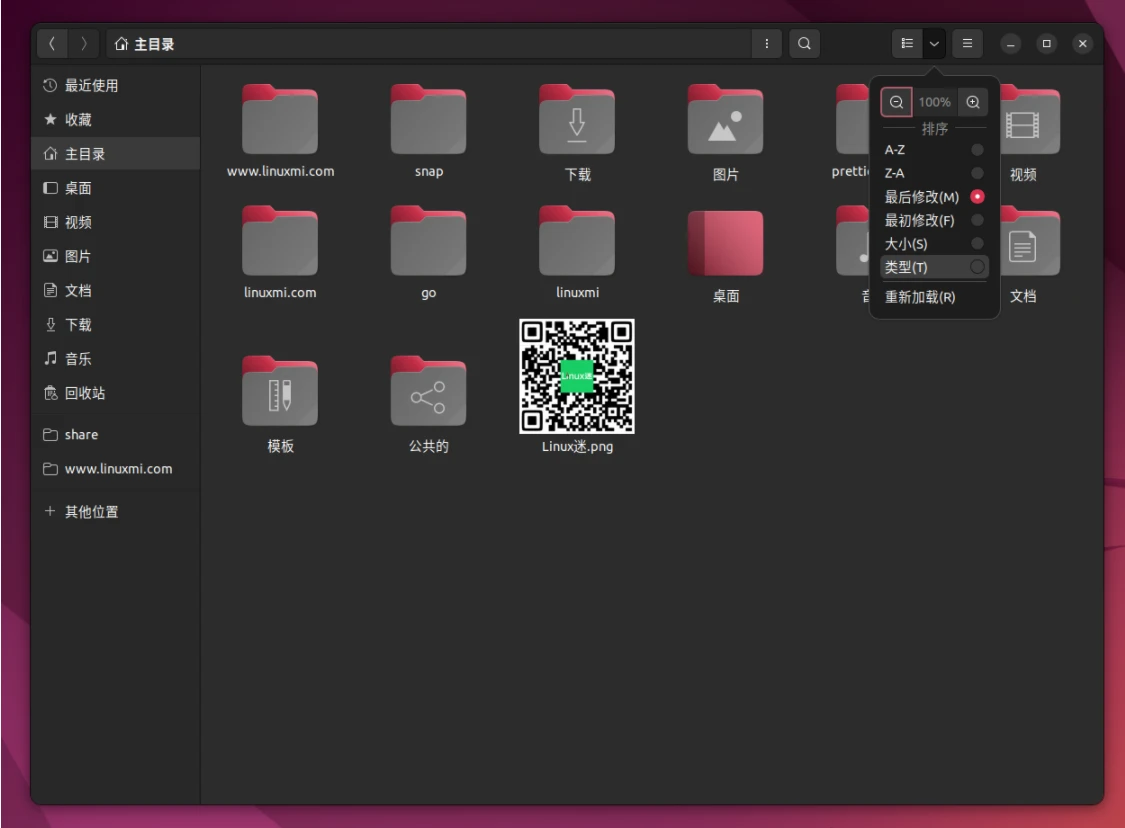The width and height of the screenshot is (1125, 828).
Task: Open the share folder in the sidebar
Action: click(82, 434)
